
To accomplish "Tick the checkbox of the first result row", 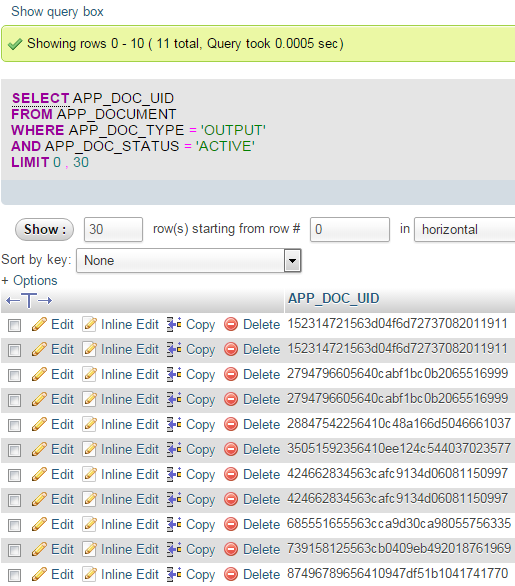I will point(14,325).
